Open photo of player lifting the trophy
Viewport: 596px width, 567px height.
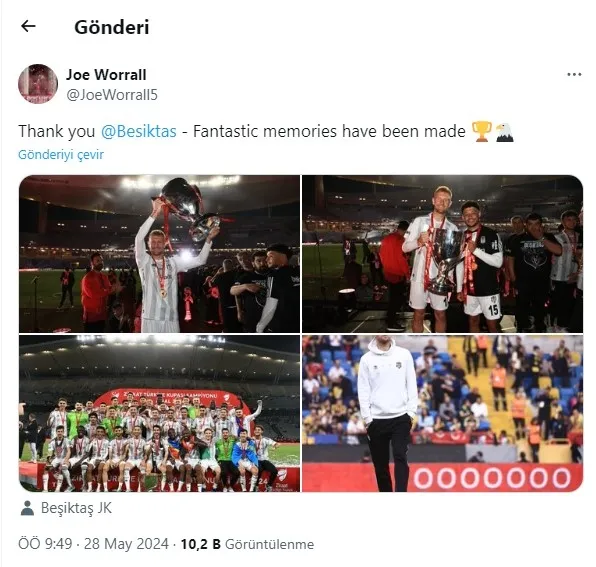coord(159,254)
